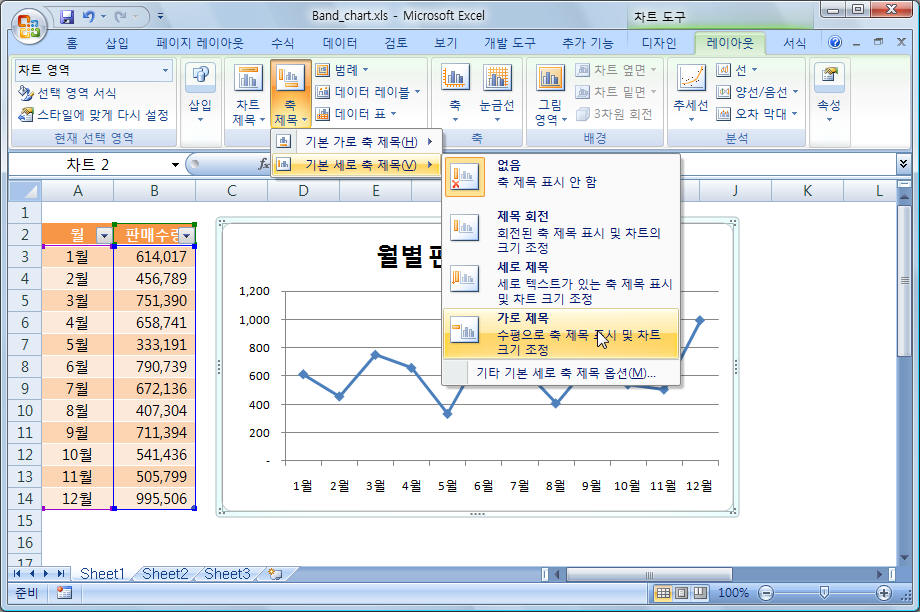Click the Save icon in quick access toolbar
Image resolution: width=920 pixels, height=612 pixels.
67,17
